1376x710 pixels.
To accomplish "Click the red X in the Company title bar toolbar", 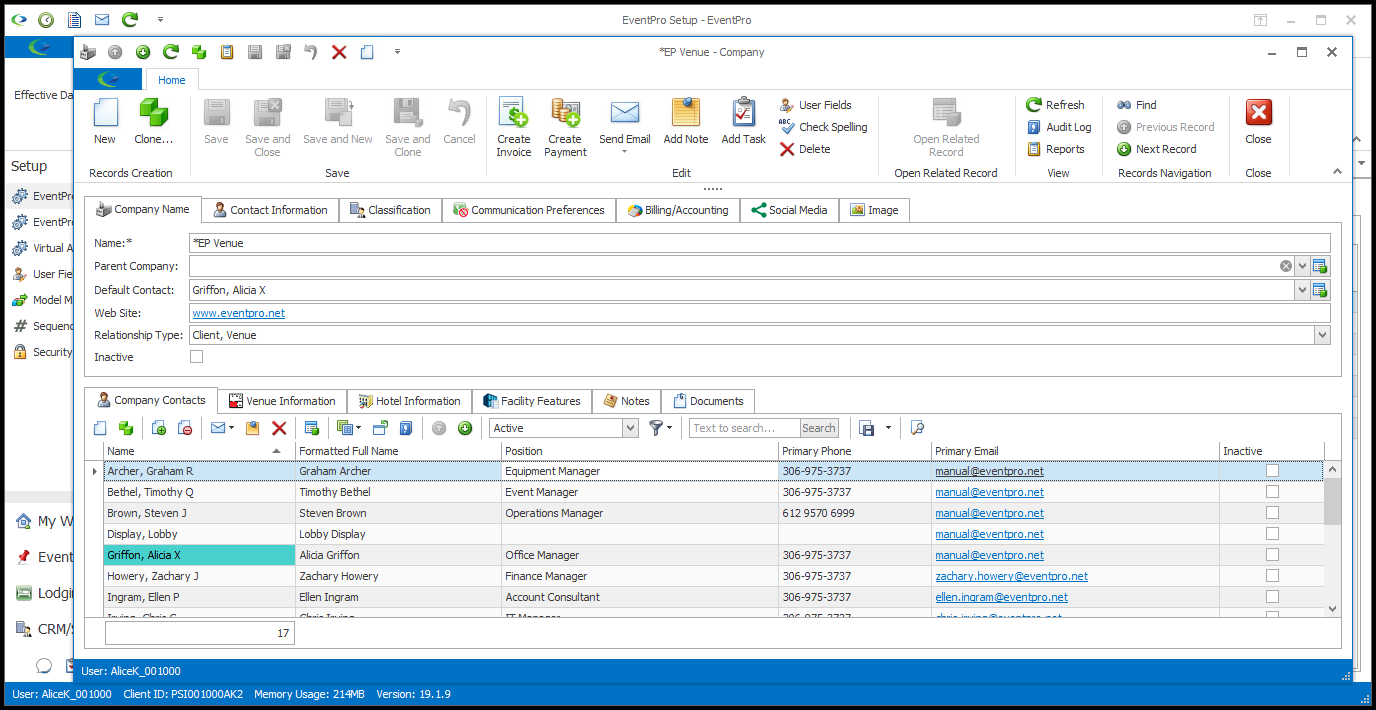I will coord(339,52).
